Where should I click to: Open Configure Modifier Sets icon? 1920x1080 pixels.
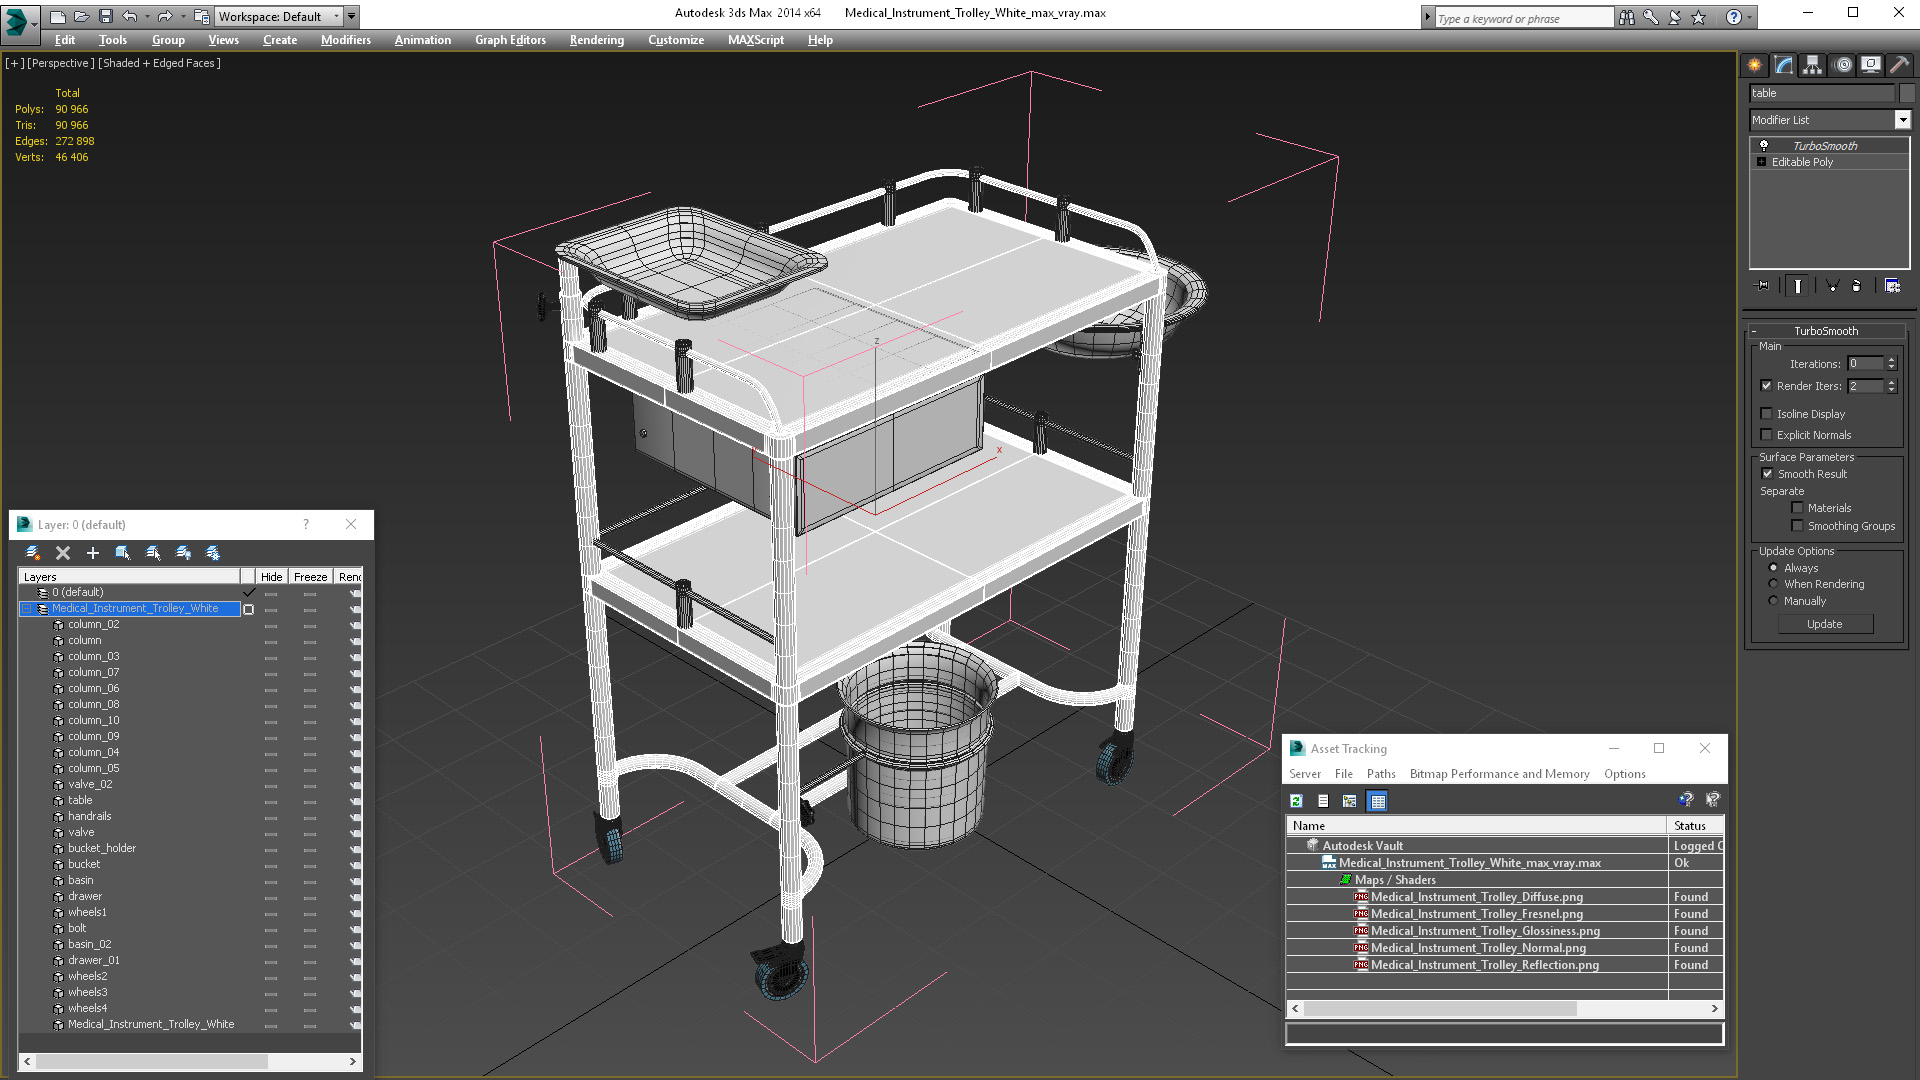click(1892, 286)
